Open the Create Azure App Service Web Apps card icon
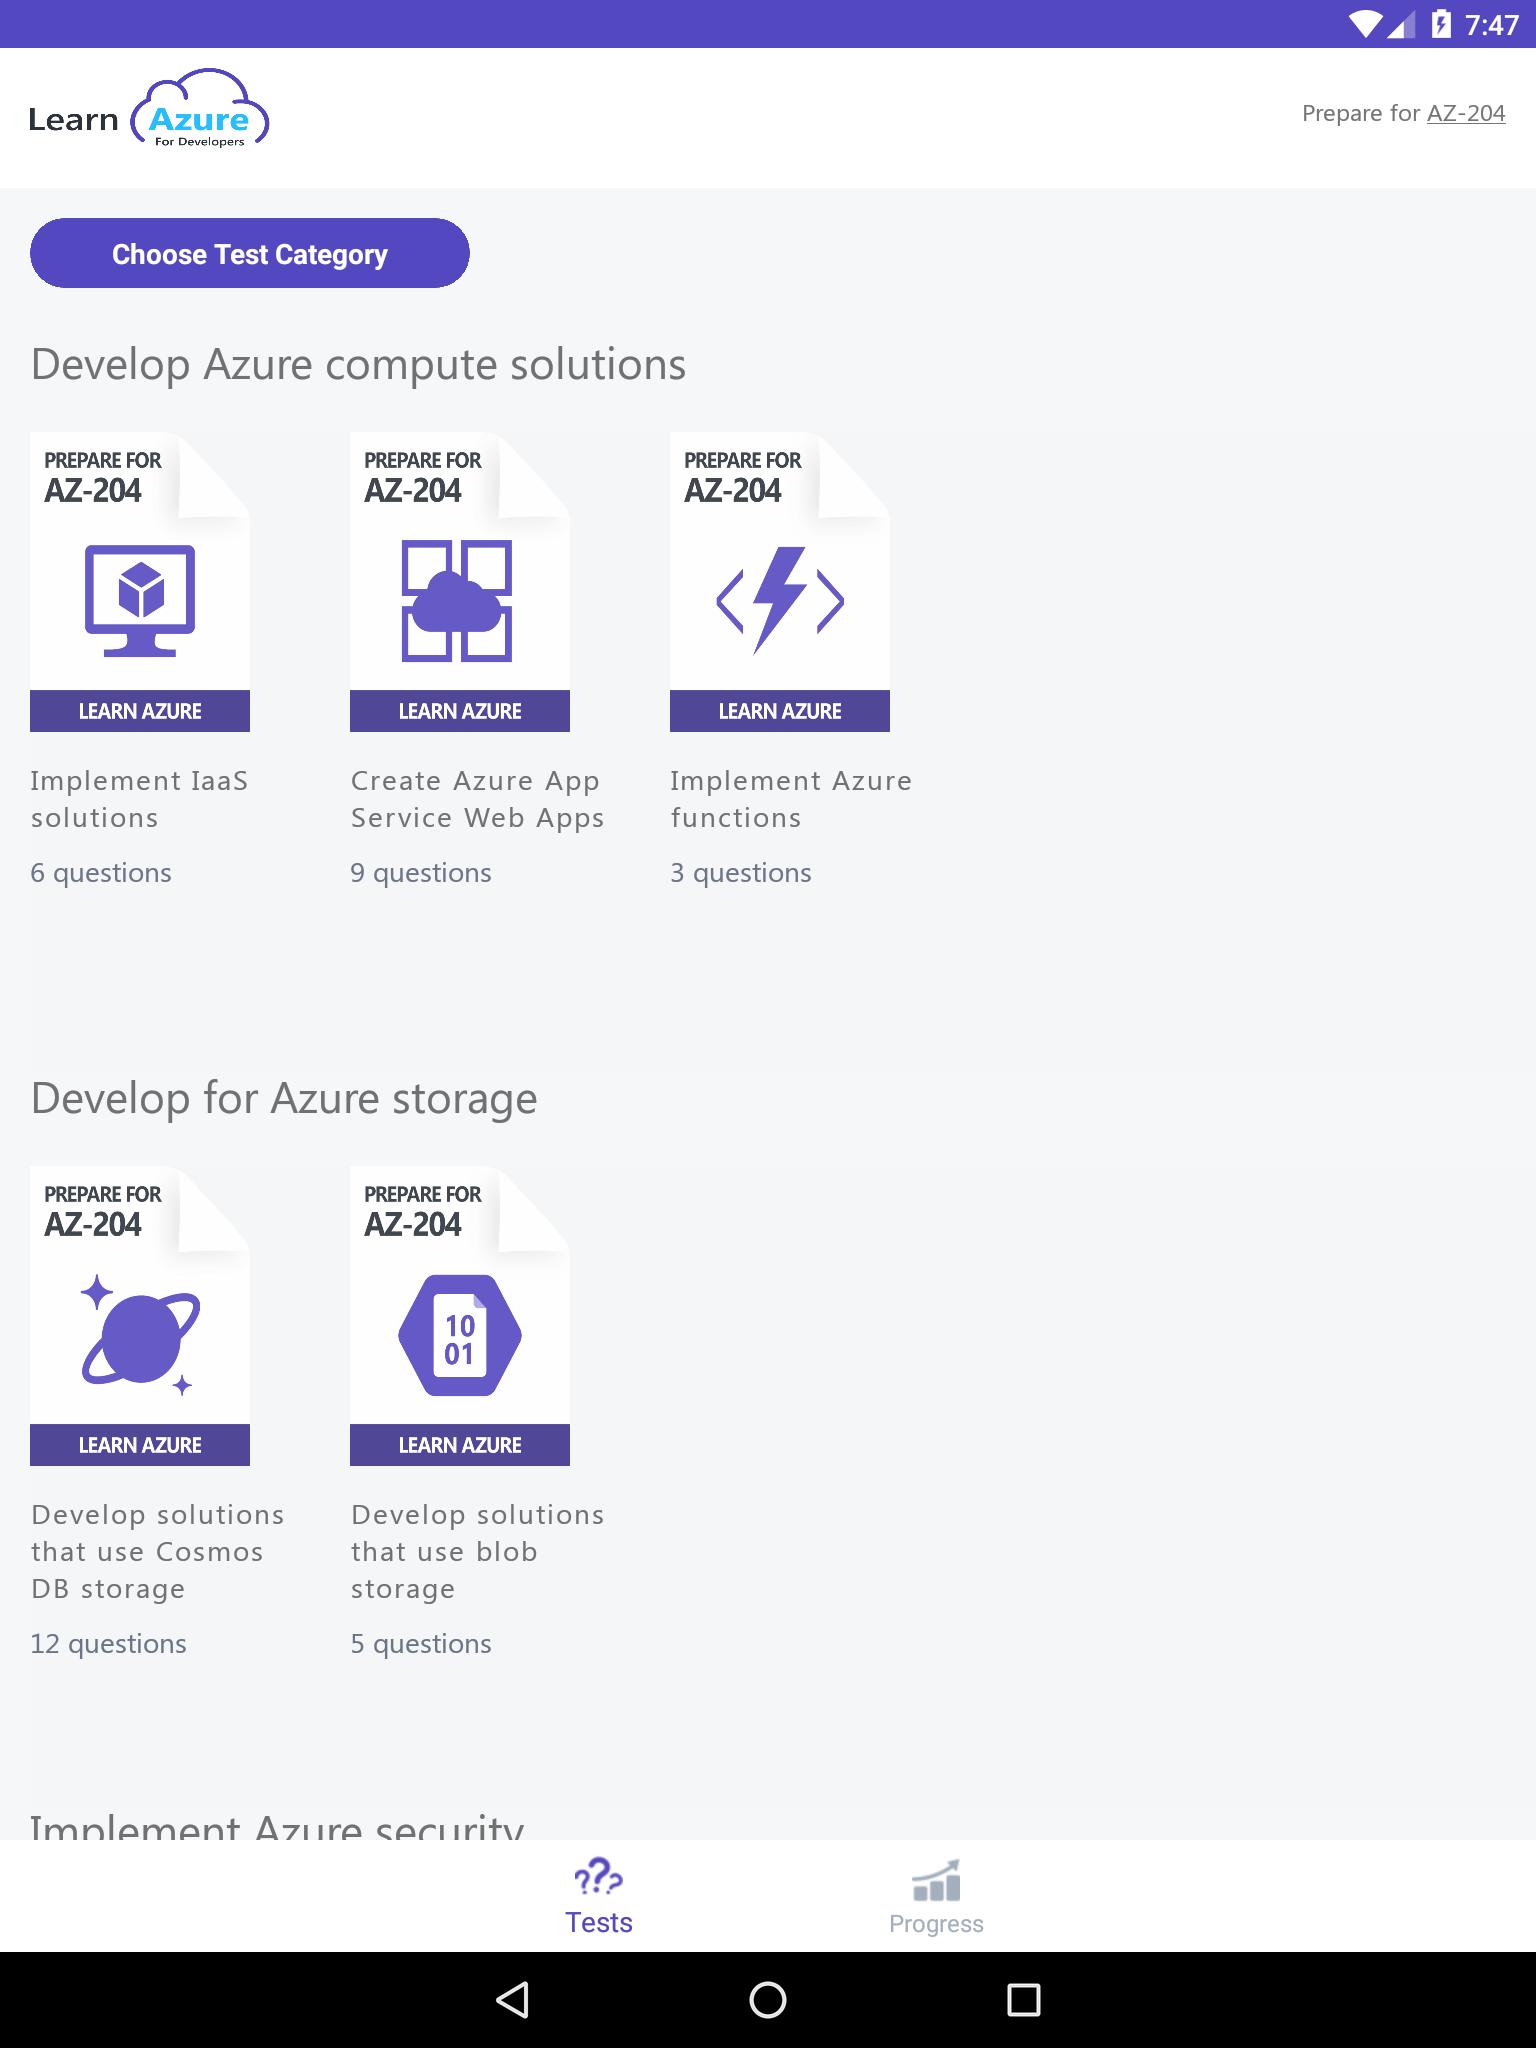1536x2048 pixels. pos(460,582)
